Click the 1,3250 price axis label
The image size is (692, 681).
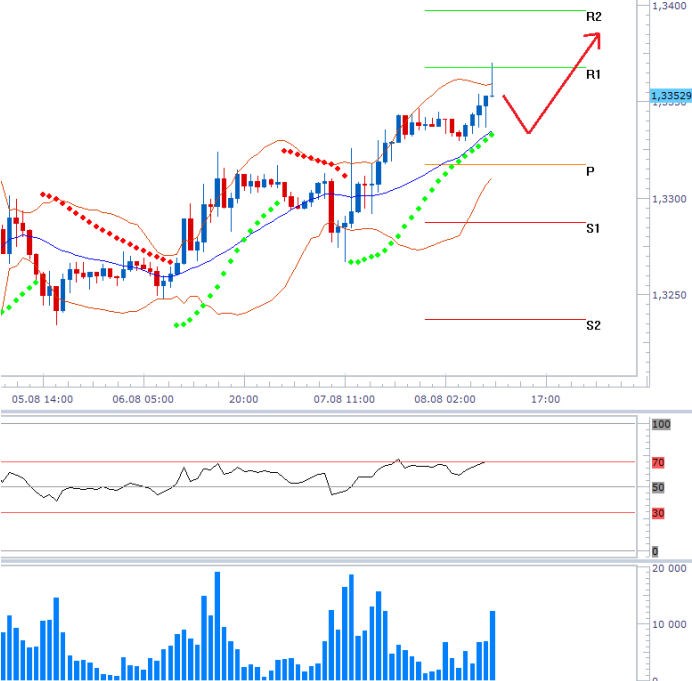pos(669,295)
